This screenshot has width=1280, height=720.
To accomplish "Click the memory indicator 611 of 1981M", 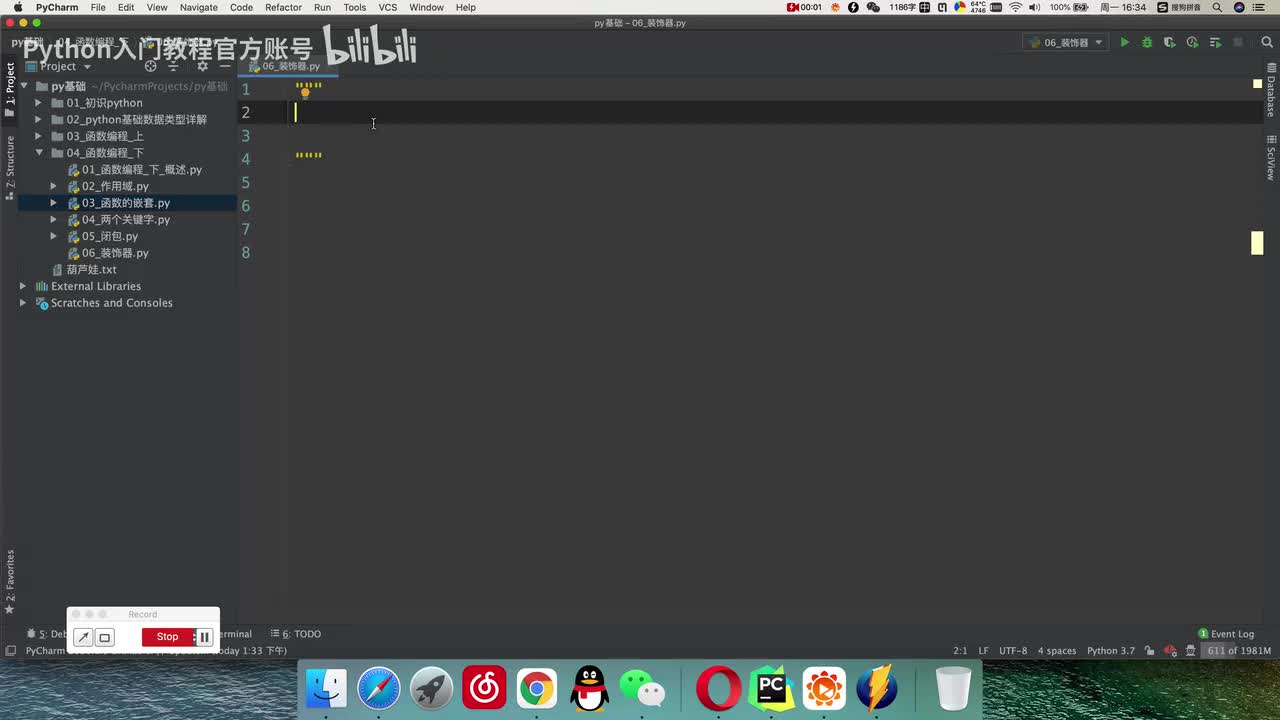I will (1238, 651).
